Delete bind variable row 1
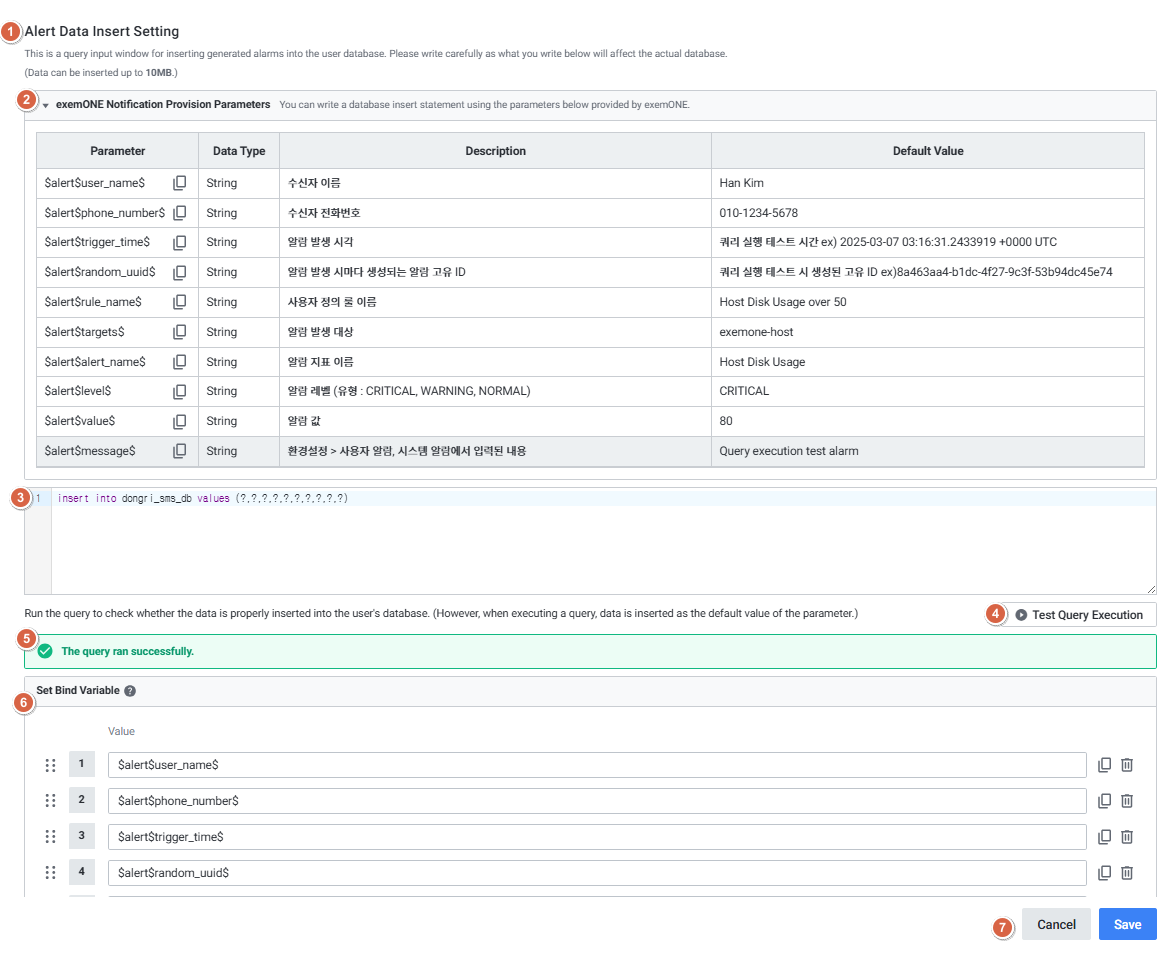The width and height of the screenshot is (1172, 953). [x=1126, y=765]
